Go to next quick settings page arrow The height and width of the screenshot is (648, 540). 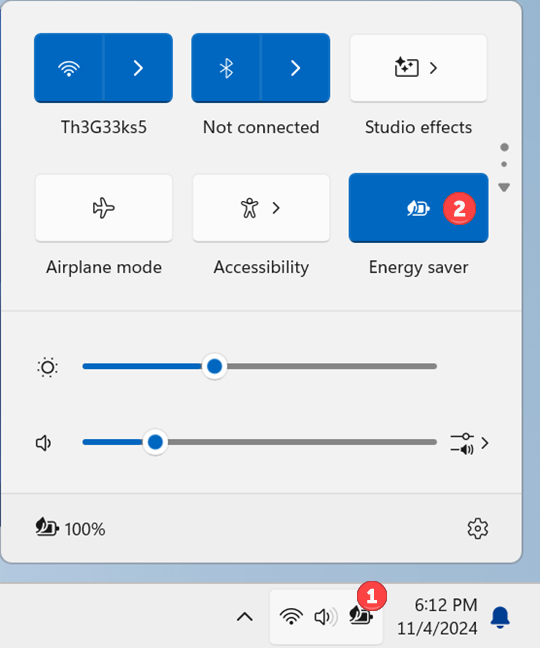(x=504, y=188)
